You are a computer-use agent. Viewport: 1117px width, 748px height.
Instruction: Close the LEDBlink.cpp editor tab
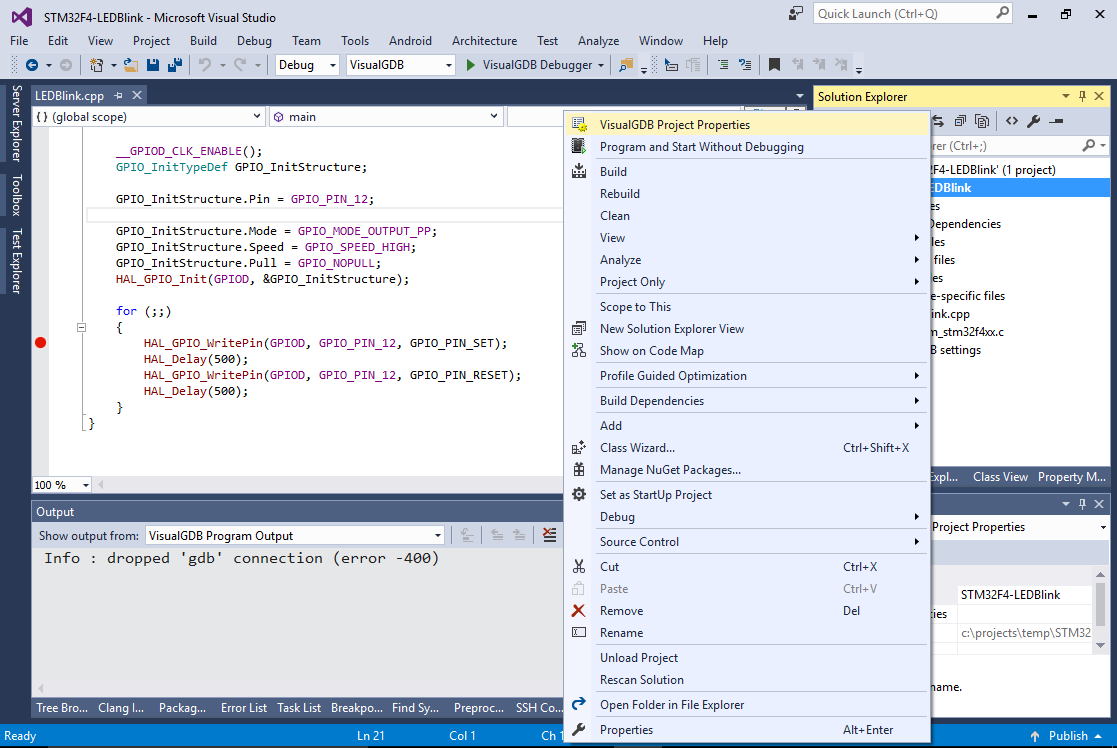point(137,95)
